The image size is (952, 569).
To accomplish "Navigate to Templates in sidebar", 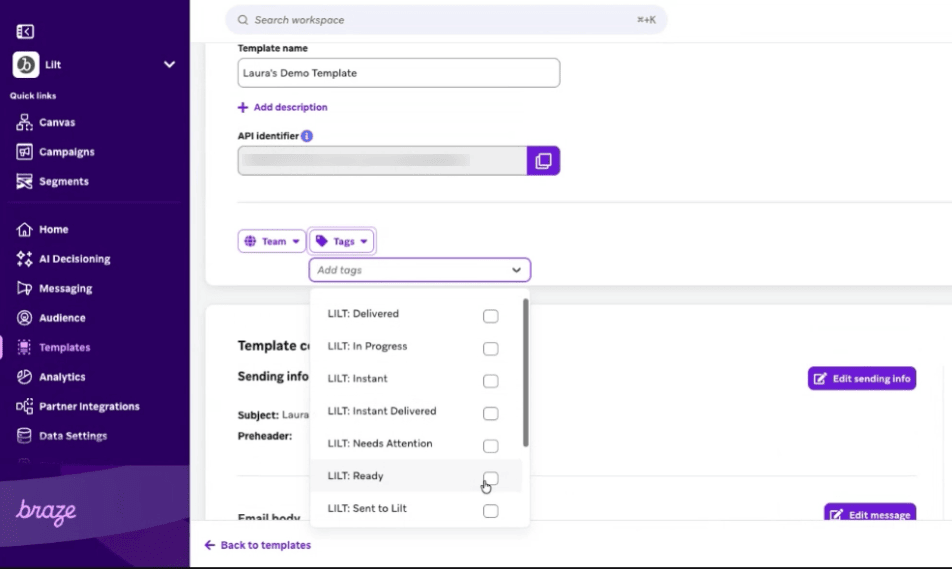I will tap(64, 347).
